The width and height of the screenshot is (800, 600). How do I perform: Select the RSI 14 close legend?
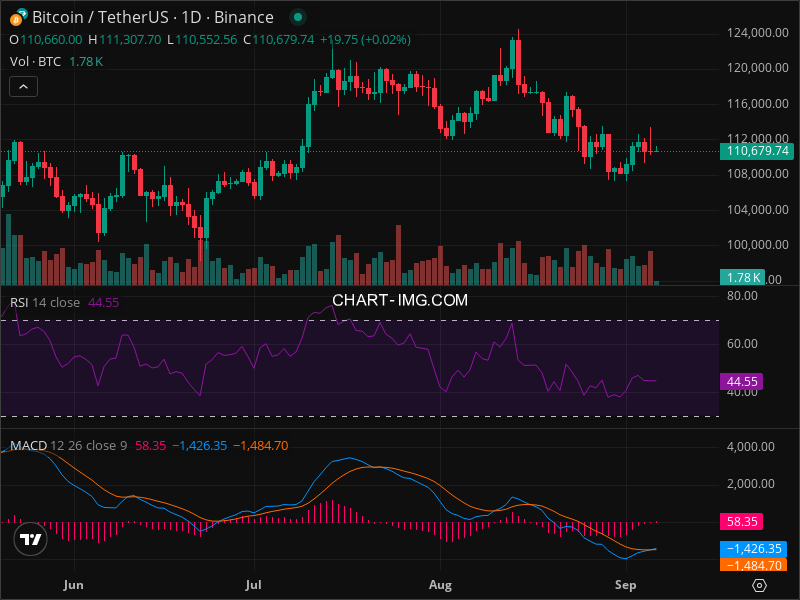click(x=45, y=302)
